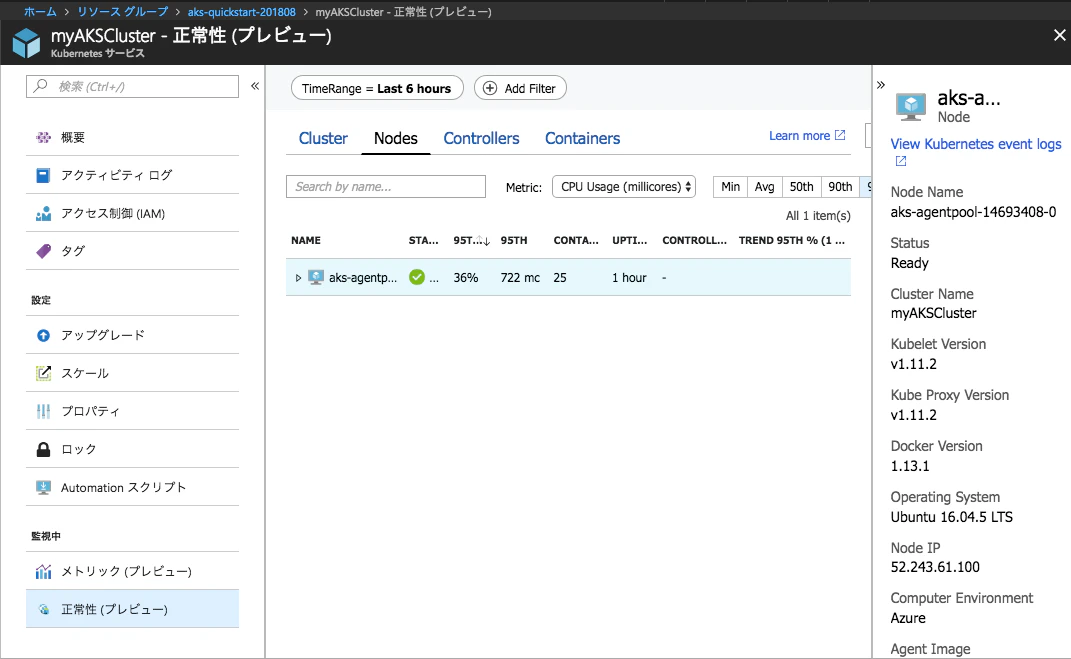Select the 50th percentile toggle
Image resolution: width=1071 pixels, height=659 pixels.
click(801, 186)
